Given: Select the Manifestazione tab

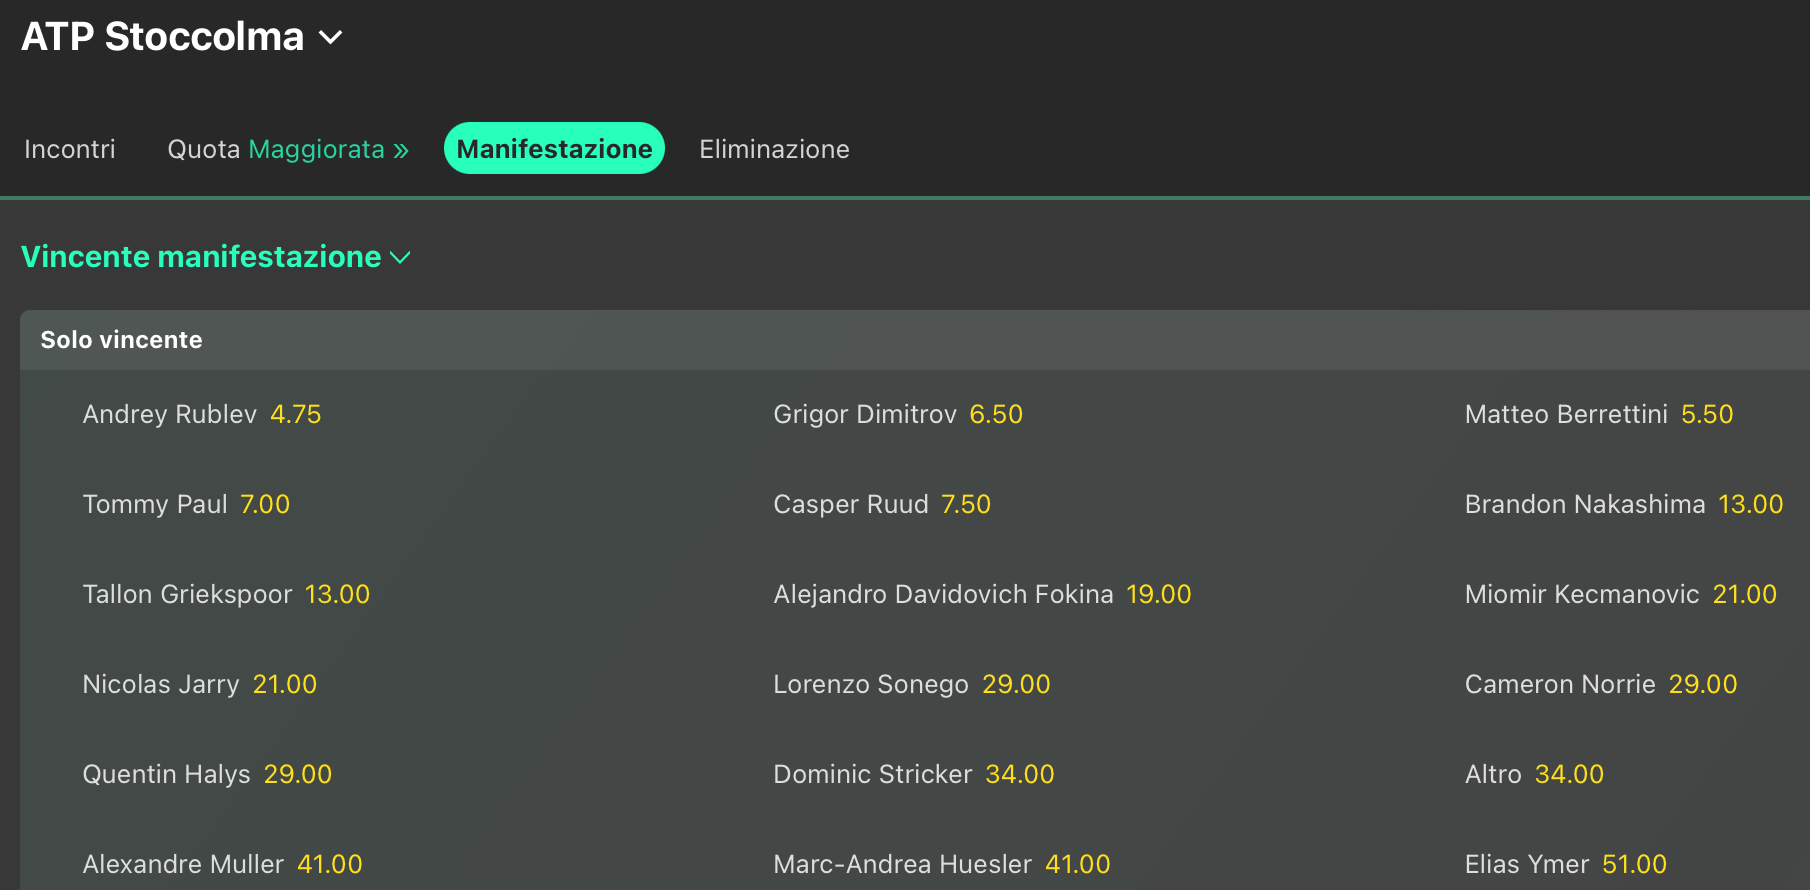Looking at the screenshot, I should click(554, 148).
